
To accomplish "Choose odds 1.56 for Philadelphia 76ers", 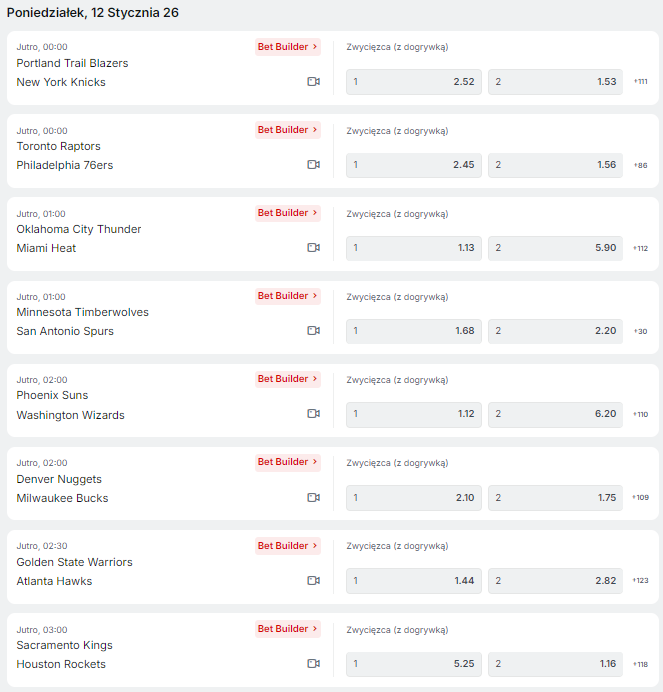I will point(555,165).
